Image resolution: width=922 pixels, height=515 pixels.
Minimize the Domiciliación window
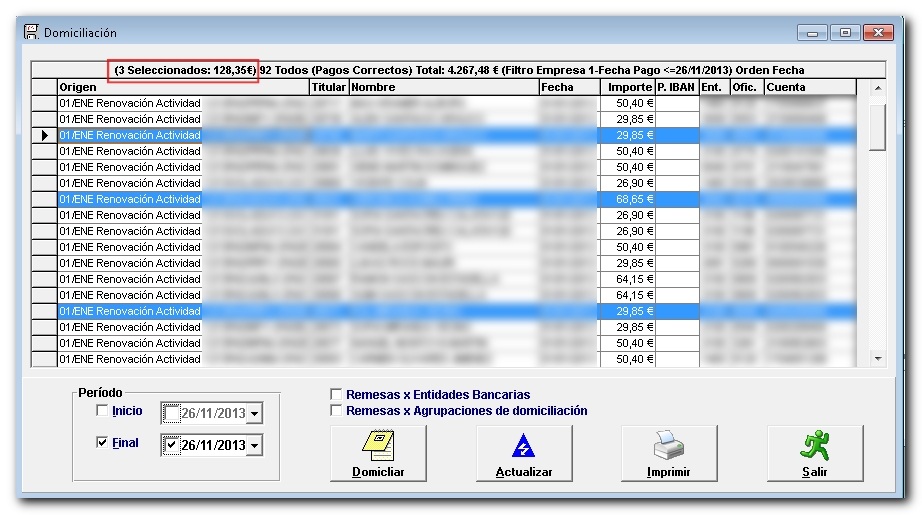click(812, 32)
